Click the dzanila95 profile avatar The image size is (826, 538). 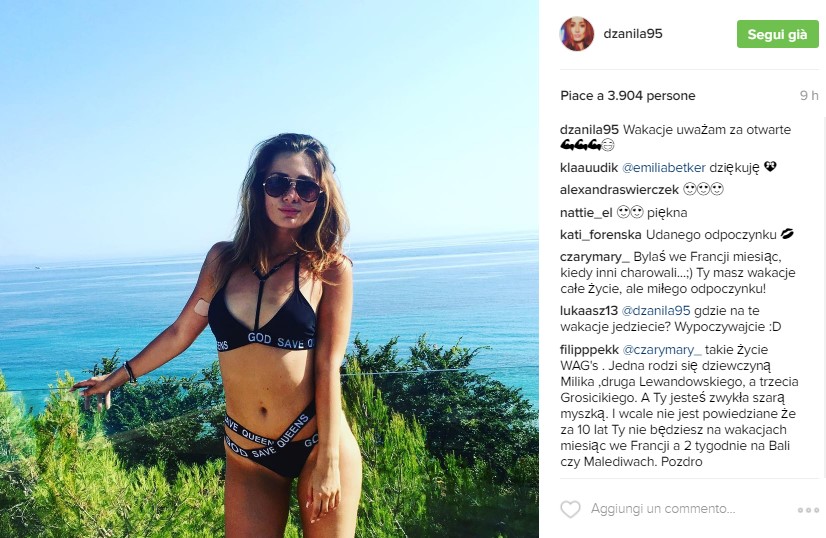pos(577,34)
